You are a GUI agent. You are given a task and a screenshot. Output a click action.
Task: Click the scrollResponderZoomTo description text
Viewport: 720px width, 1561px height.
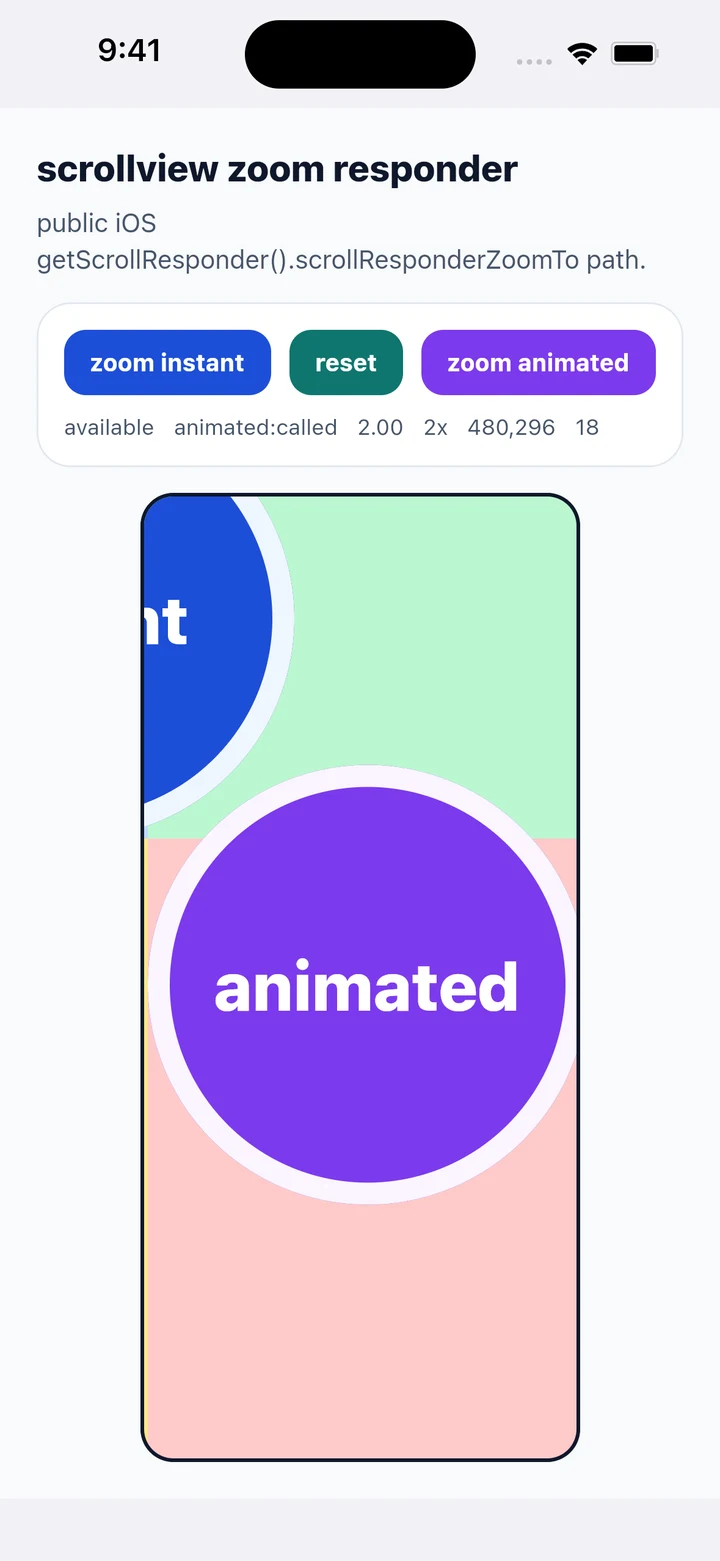pyautogui.click(x=341, y=241)
